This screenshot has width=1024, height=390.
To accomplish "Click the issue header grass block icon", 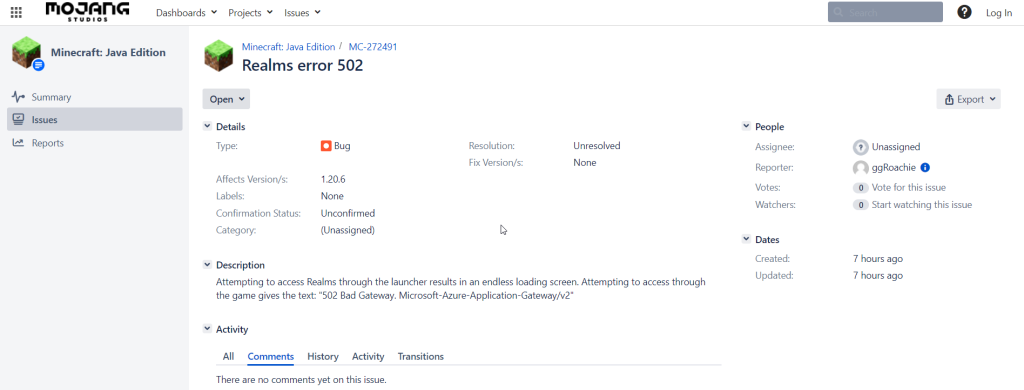I will 218,56.
